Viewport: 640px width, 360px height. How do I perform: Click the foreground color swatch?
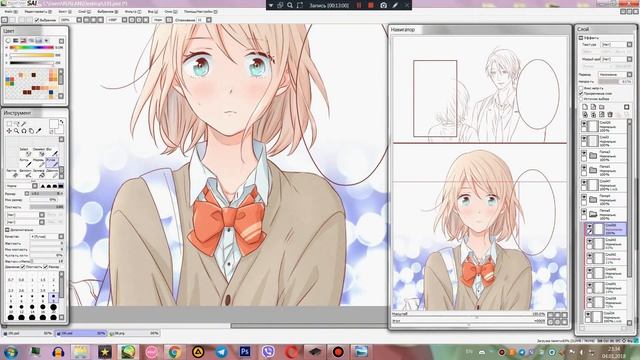54,124
